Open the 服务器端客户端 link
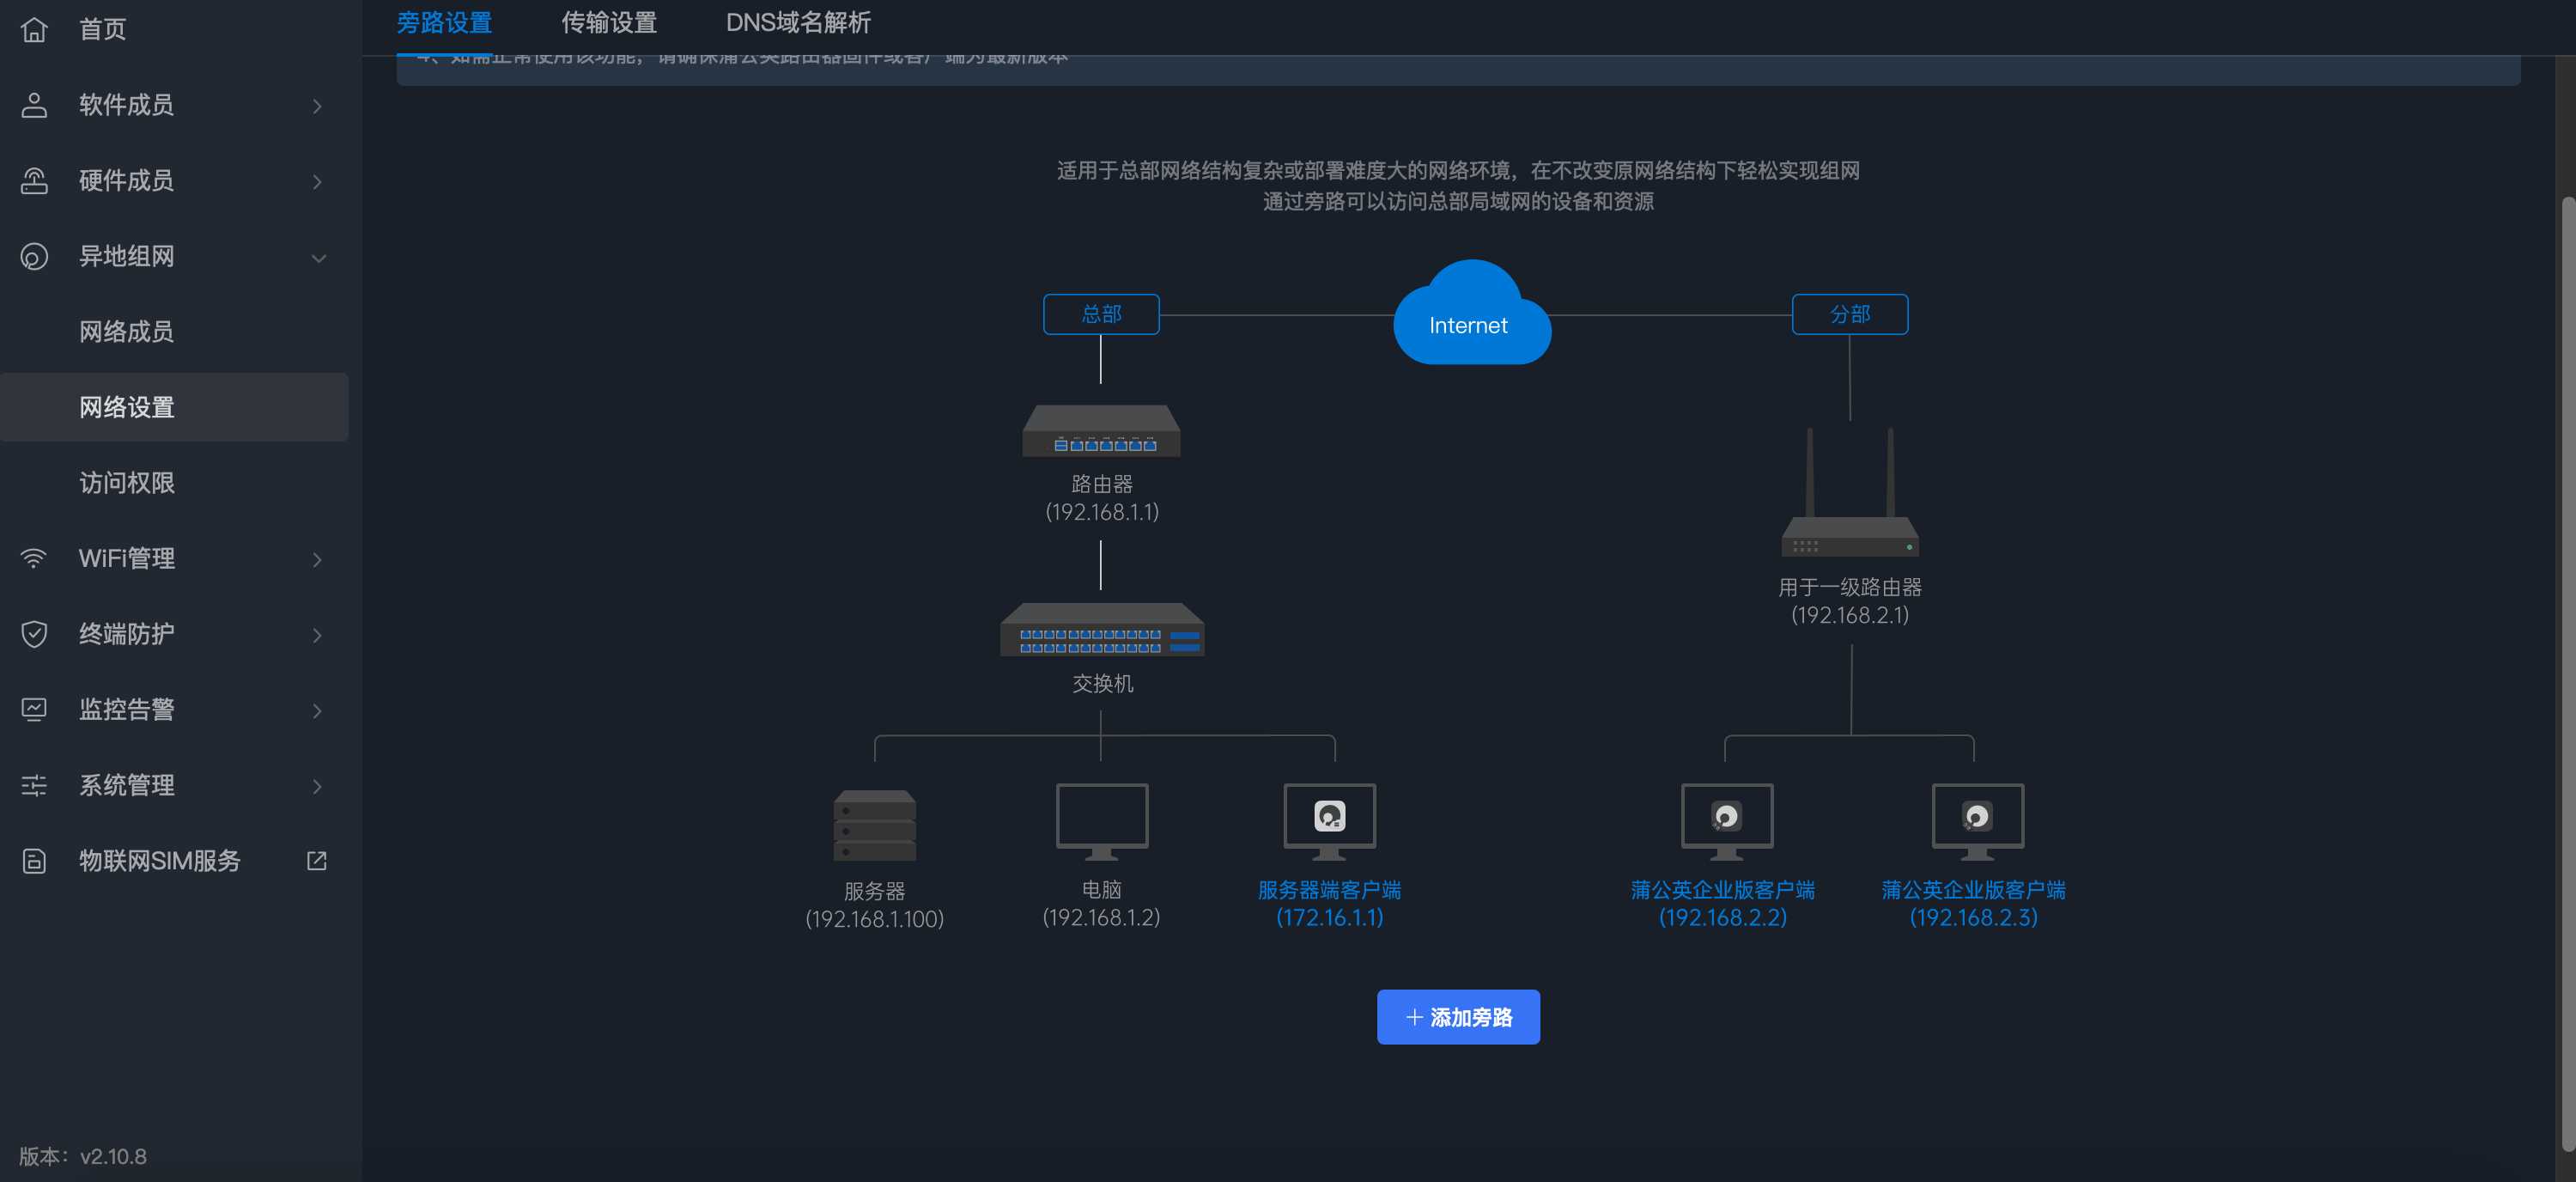This screenshot has height=1182, width=2576. (x=1329, y=890)
